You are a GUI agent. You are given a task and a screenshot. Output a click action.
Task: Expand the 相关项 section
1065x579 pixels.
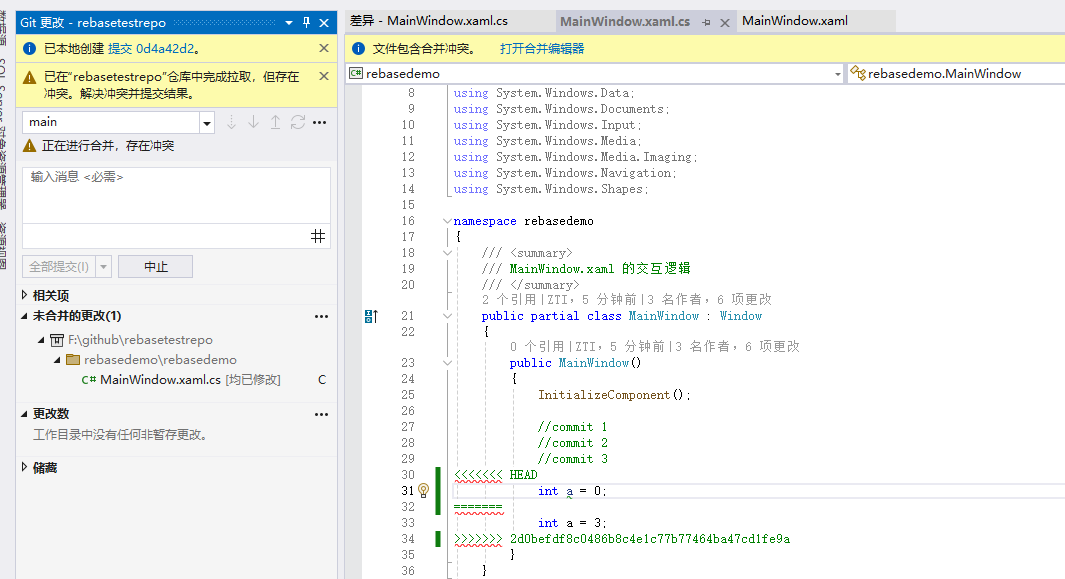[x=24, y=295]
